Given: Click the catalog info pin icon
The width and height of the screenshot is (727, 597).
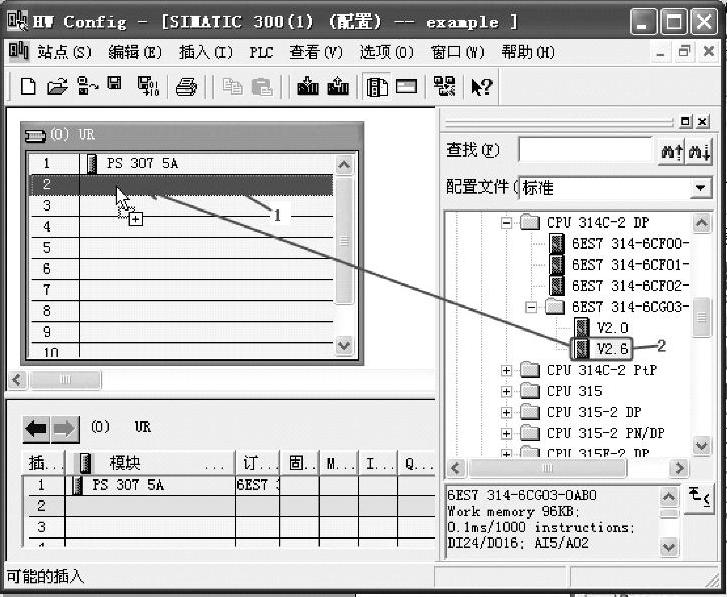Looking at the screenshot, I should [x=699, y=497].
